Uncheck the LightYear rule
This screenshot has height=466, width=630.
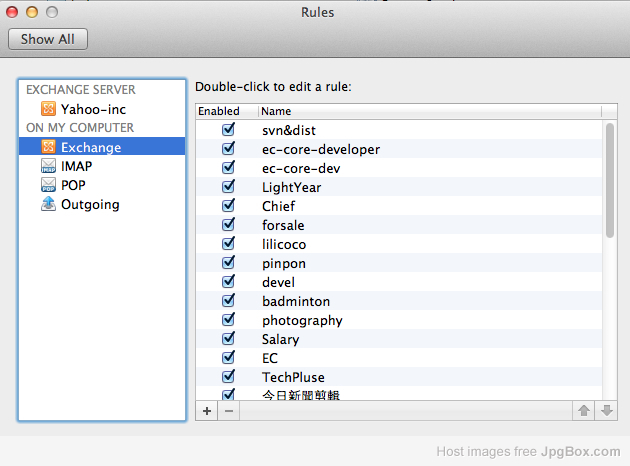click(228, 187)
